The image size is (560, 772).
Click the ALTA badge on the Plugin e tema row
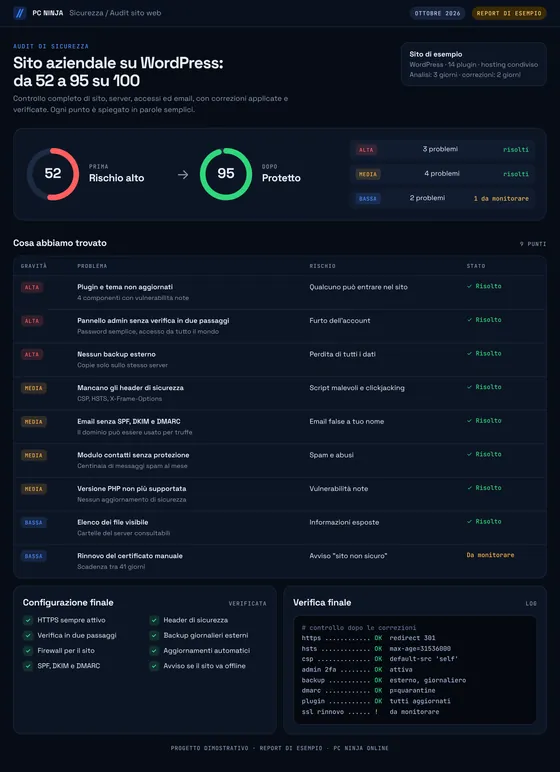tap(32, 287)
